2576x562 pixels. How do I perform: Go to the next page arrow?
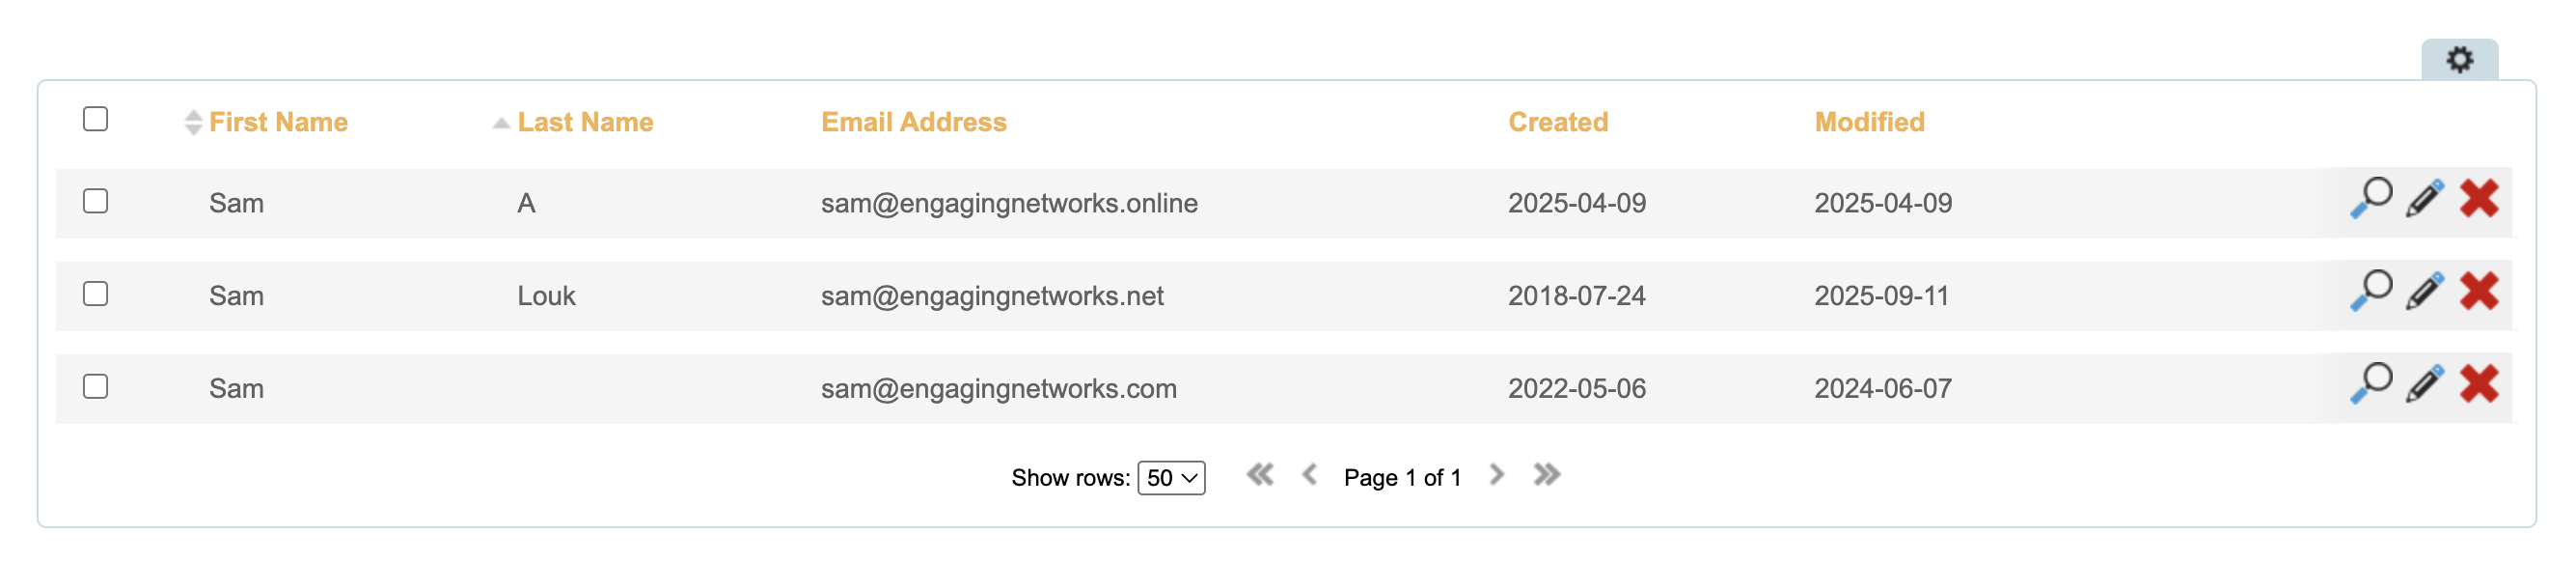click(1496, 475)
